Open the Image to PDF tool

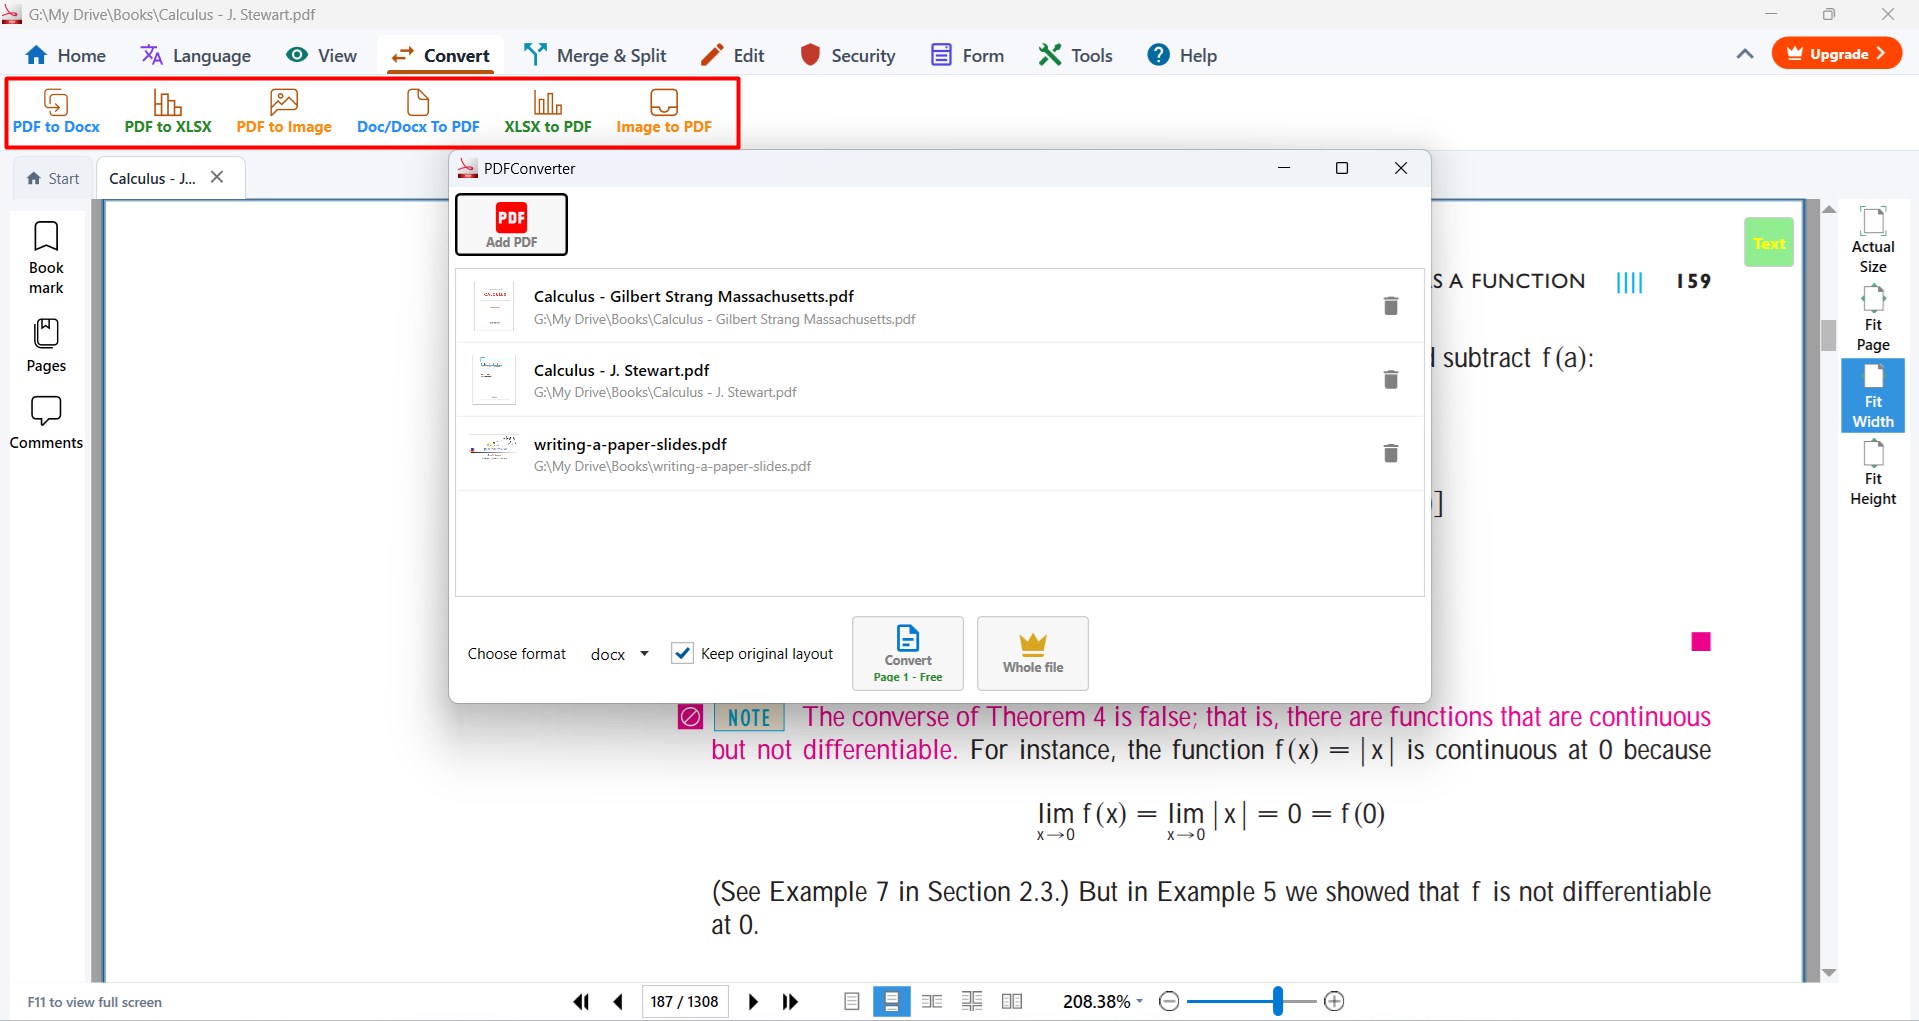pyautogui.click(x=664, y=111)
